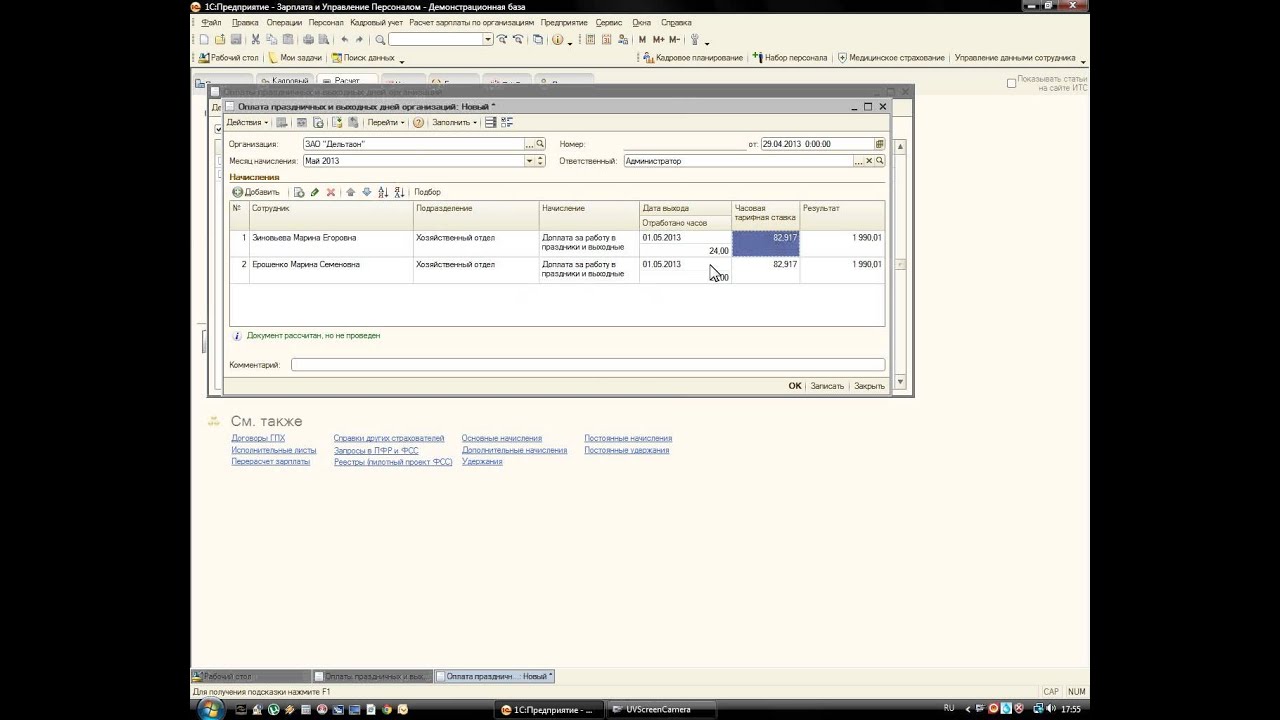Sort rows descending Z-A
The width and height of the screenshot is (1280, 720).
(x=399, y=192)
